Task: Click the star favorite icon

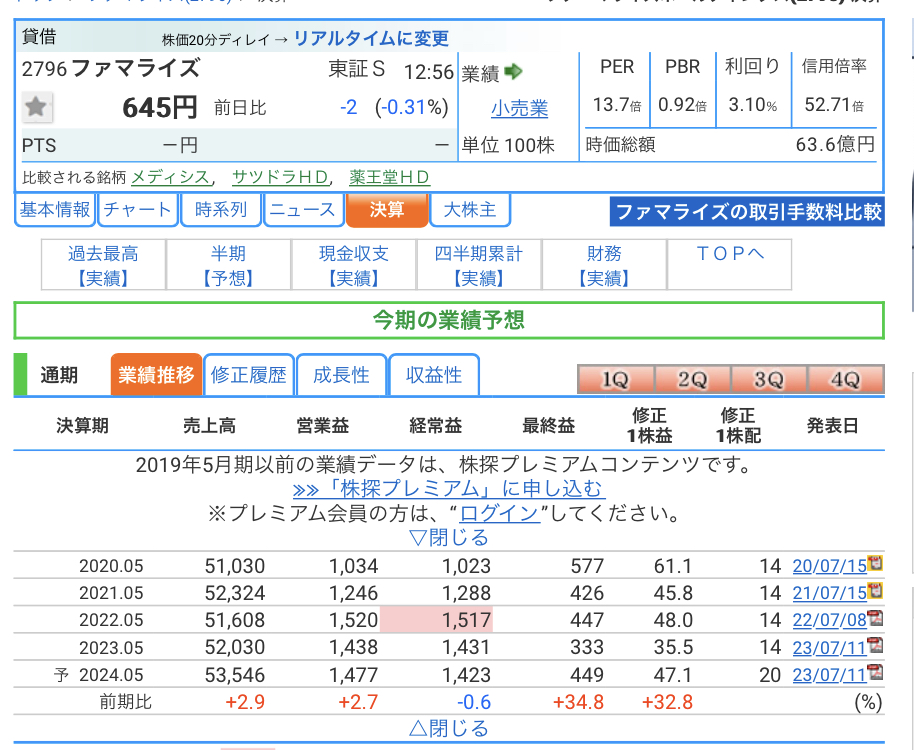Action: click(37, 107)
